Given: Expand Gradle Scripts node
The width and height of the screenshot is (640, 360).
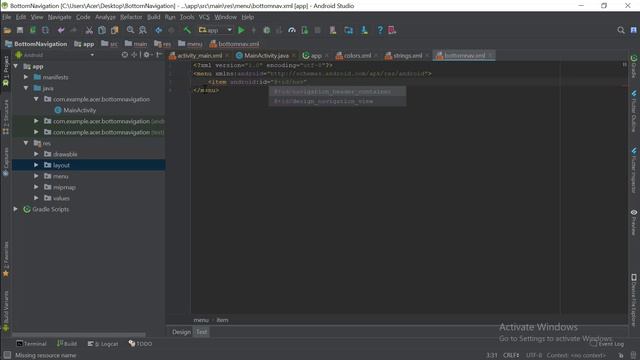Looking at the screenshot, I should 16,209.
